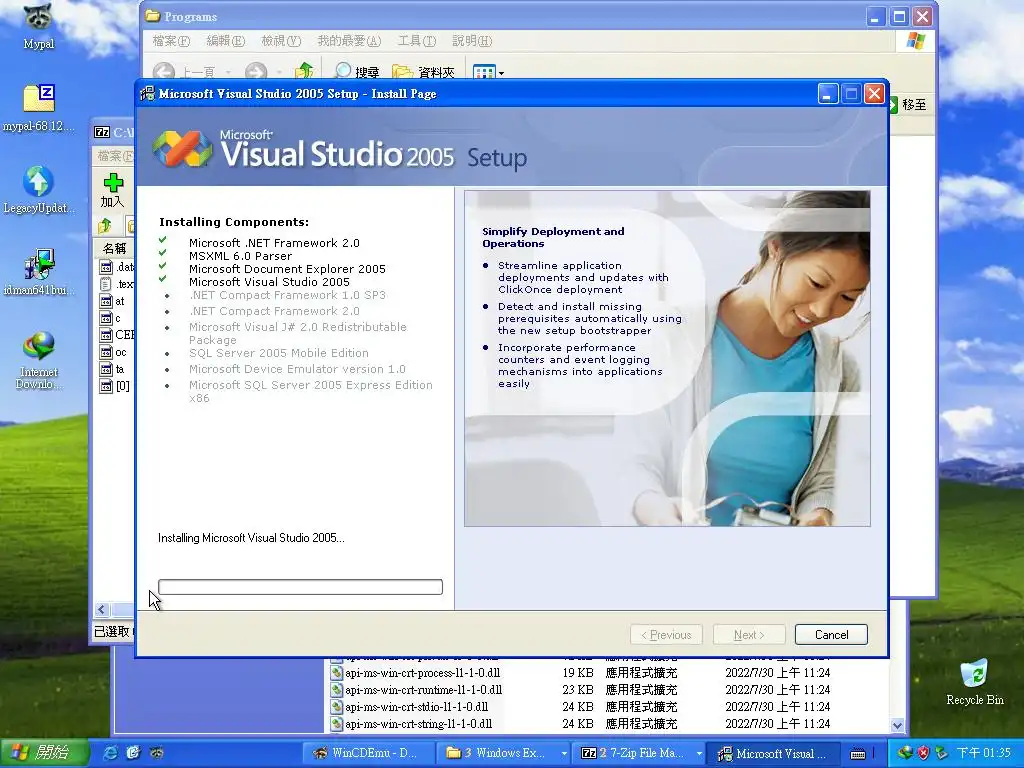Image resolution: width=1024 pixels, height=768 pixels.
Task: Click SQL Server 2005 Mobile Edition entry
Action: tap(279, 353)
